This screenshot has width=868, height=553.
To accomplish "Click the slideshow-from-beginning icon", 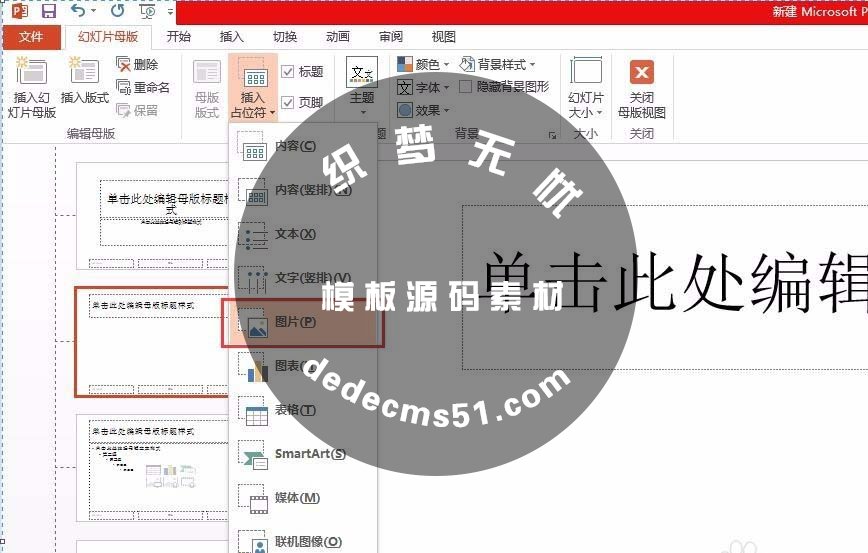I will [x=148, y=11].
